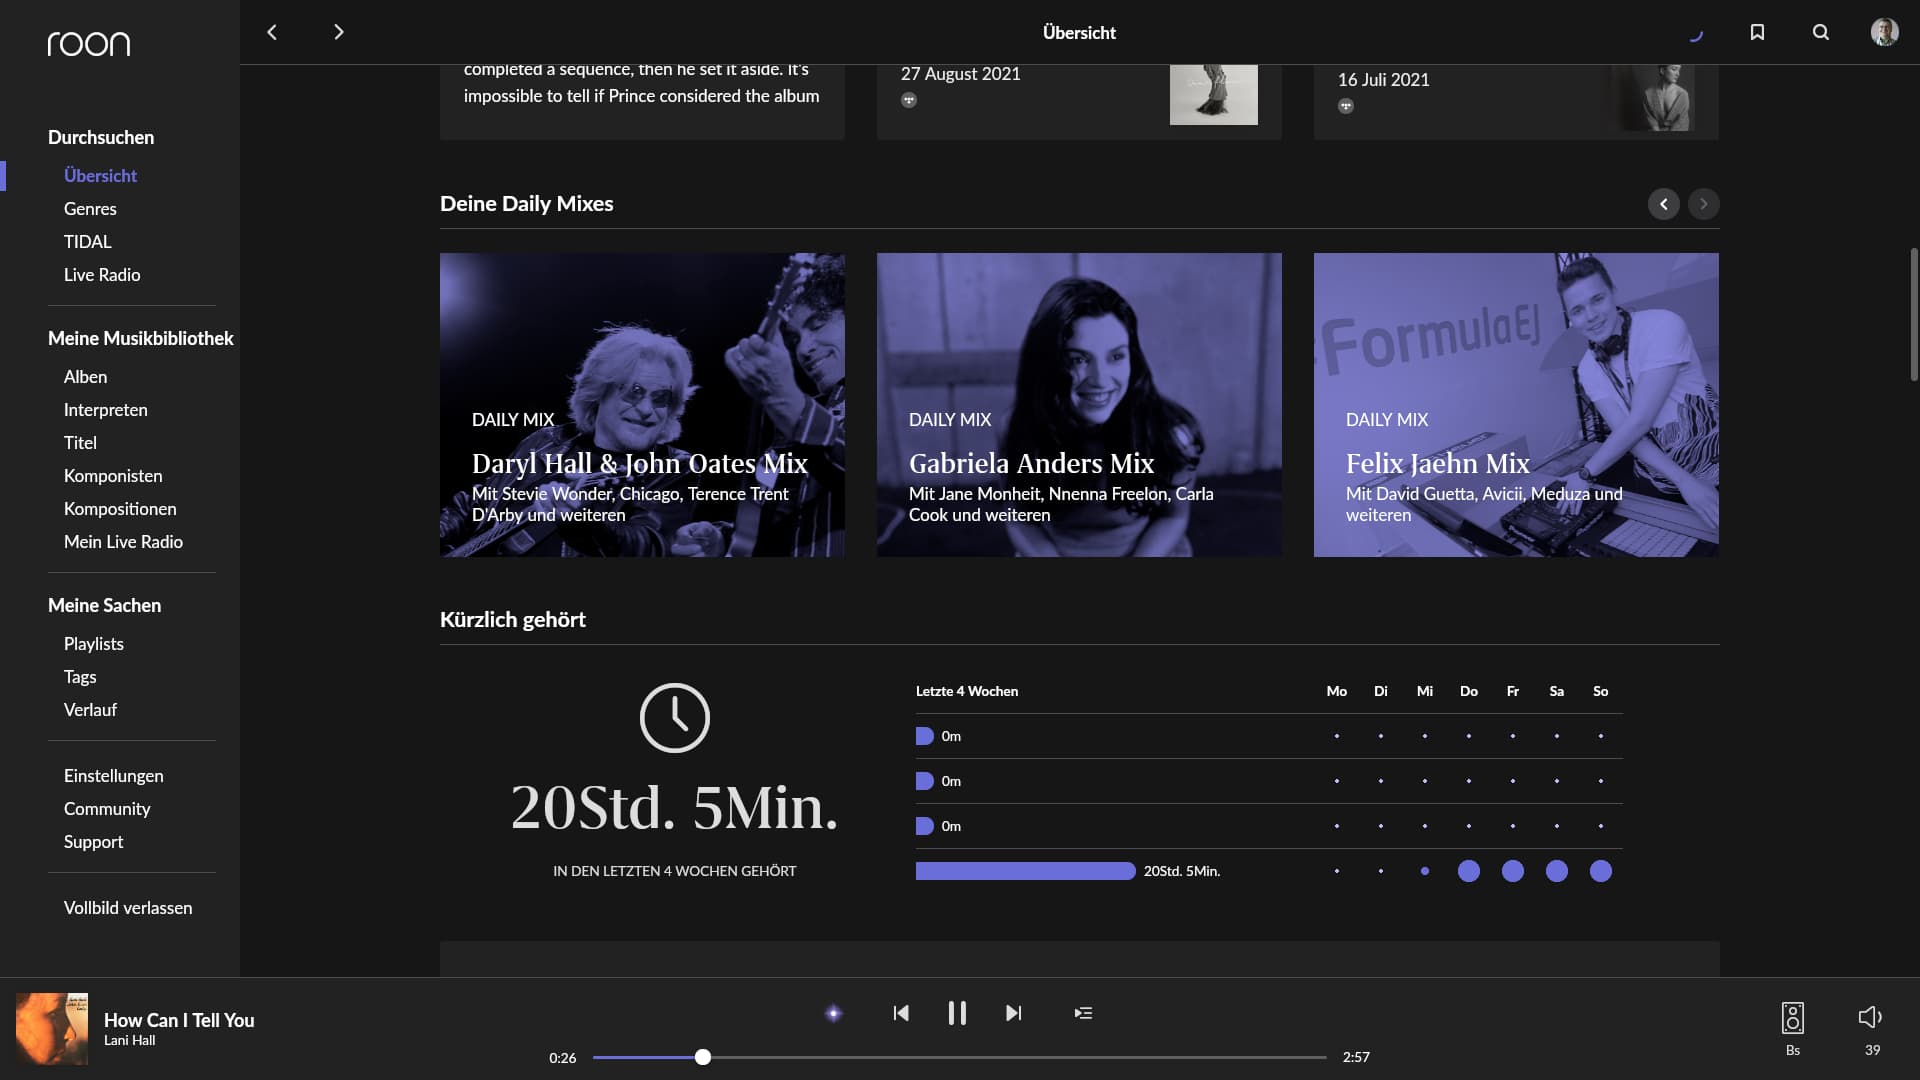The image size is (1920, 1080).
Task: Click the roon logo
Action: (89, 43)
